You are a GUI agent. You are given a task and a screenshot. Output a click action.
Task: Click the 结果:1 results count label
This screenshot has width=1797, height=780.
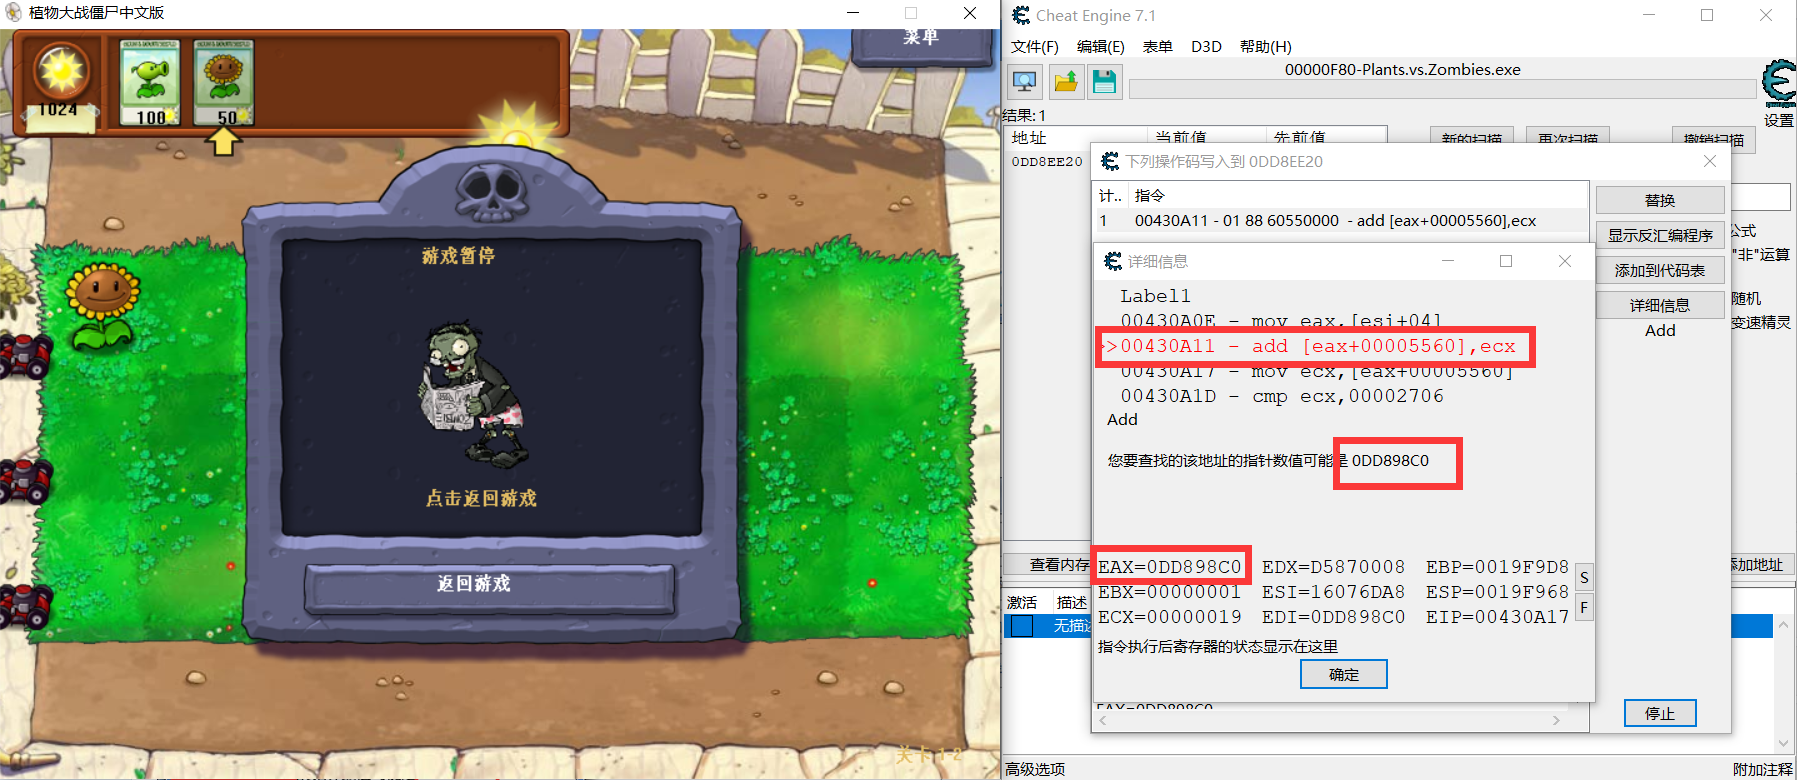click(x=1025, y=116)
